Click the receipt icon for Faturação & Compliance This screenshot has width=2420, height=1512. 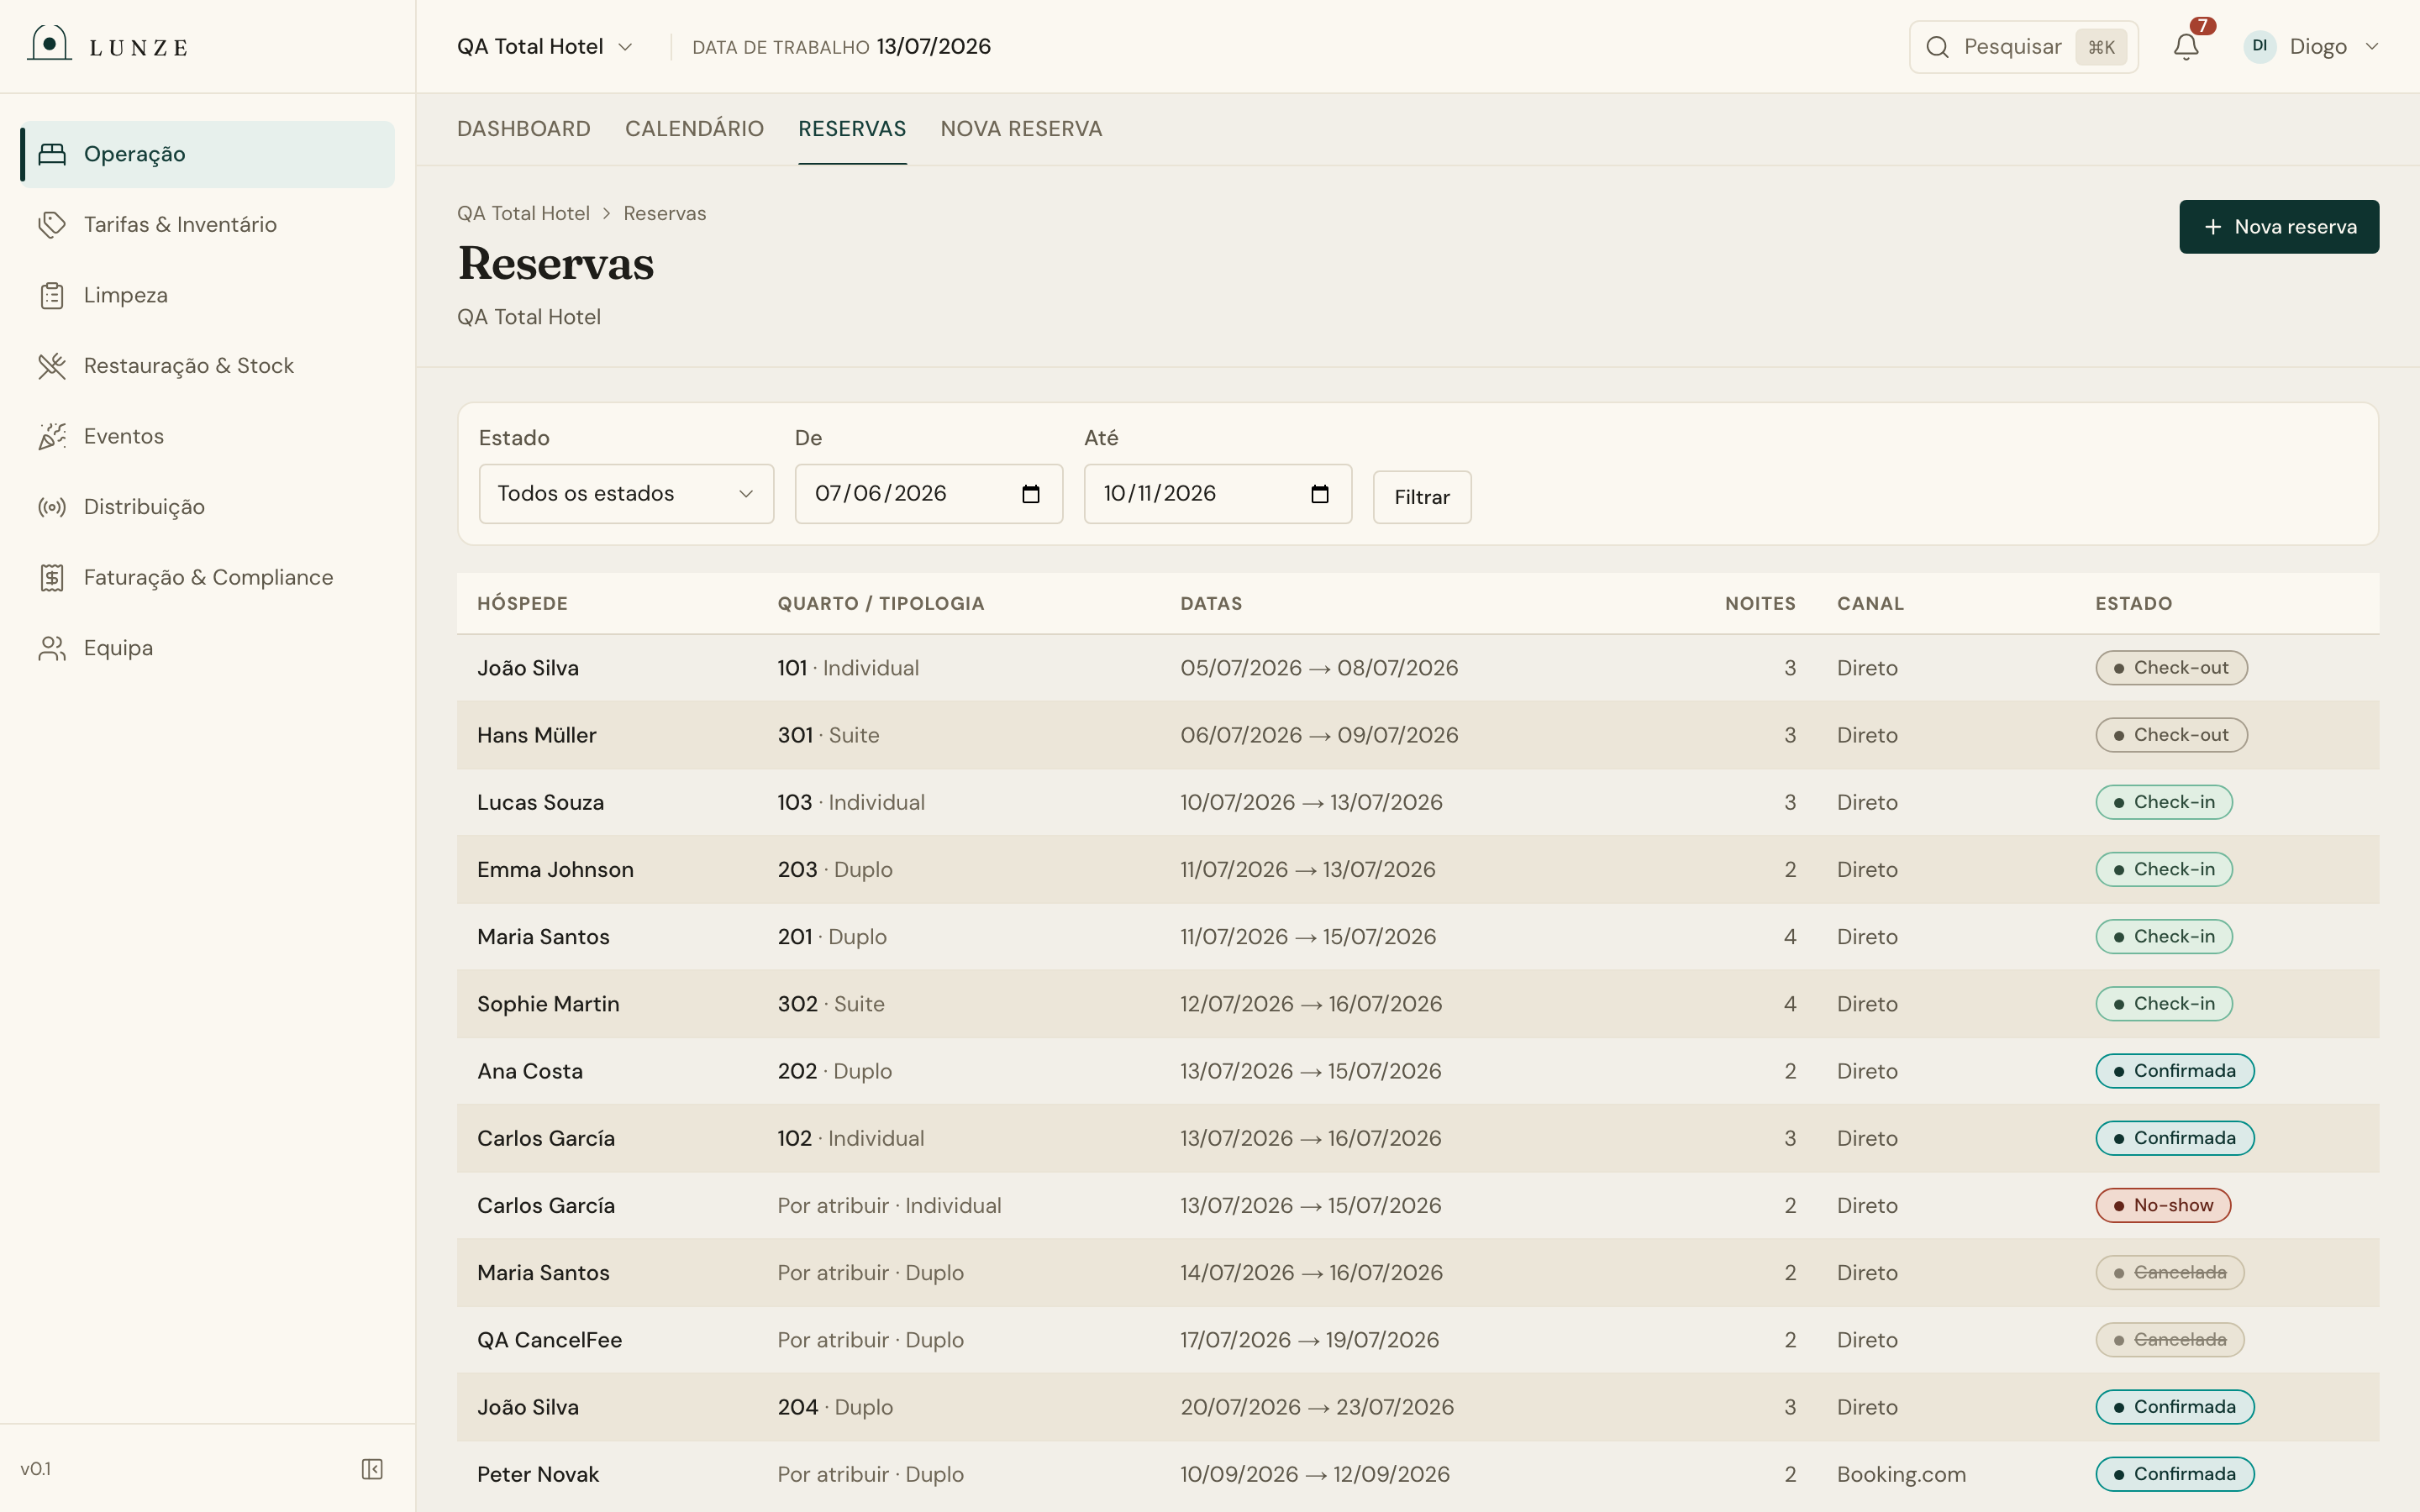click(52, 577)
